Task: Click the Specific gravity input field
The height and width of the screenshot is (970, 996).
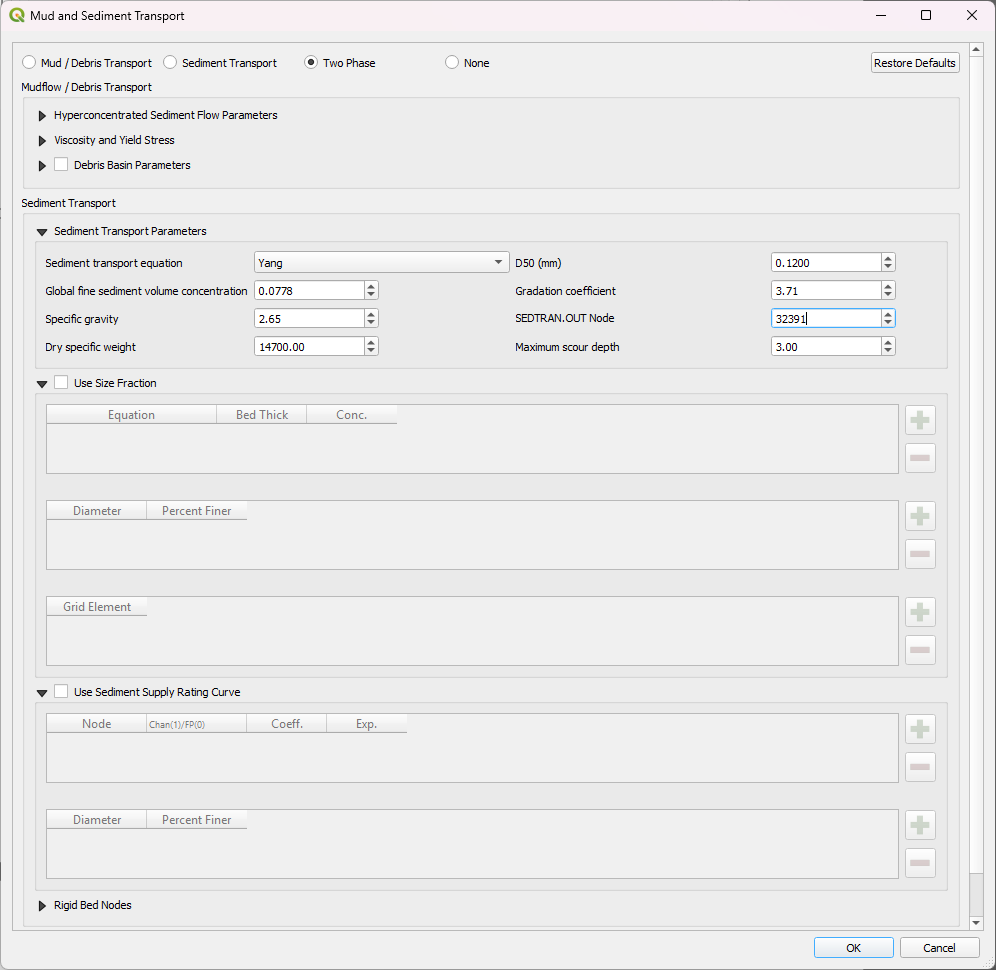Action: [307, 319]
